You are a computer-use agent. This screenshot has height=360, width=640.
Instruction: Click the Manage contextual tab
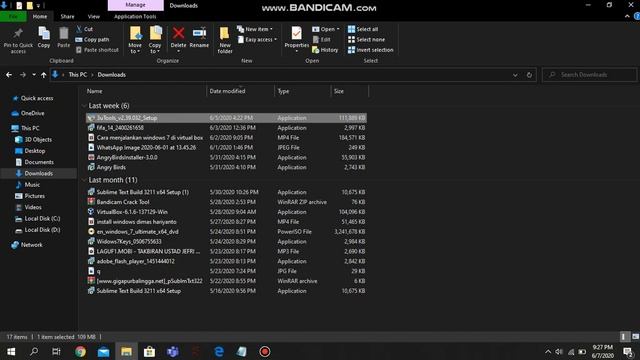pos(136,5)
